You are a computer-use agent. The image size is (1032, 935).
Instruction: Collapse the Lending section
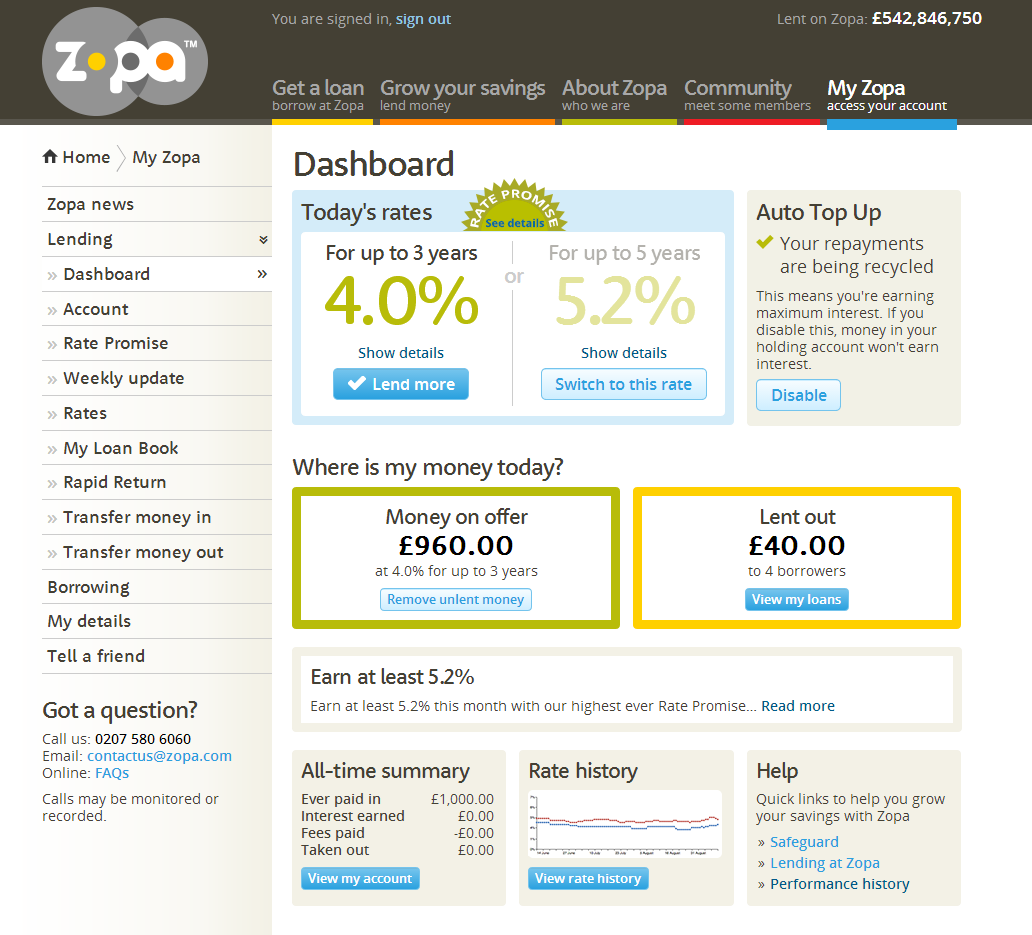pos(263,239)
